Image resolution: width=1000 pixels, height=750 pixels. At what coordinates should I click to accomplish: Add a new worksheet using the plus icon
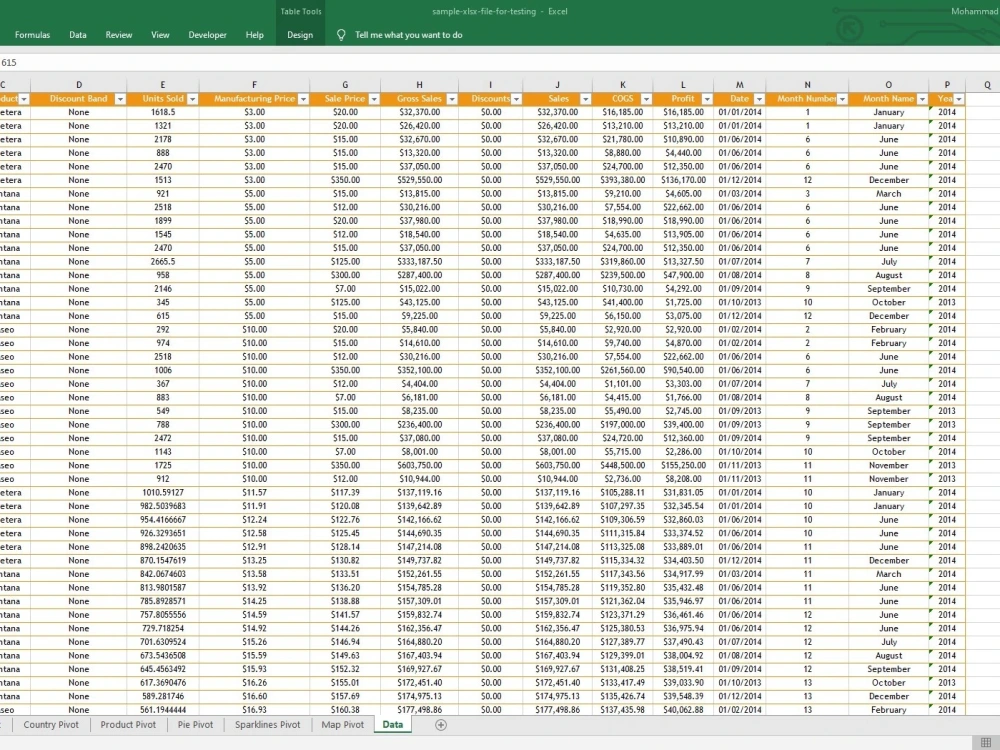coord(440,724)
